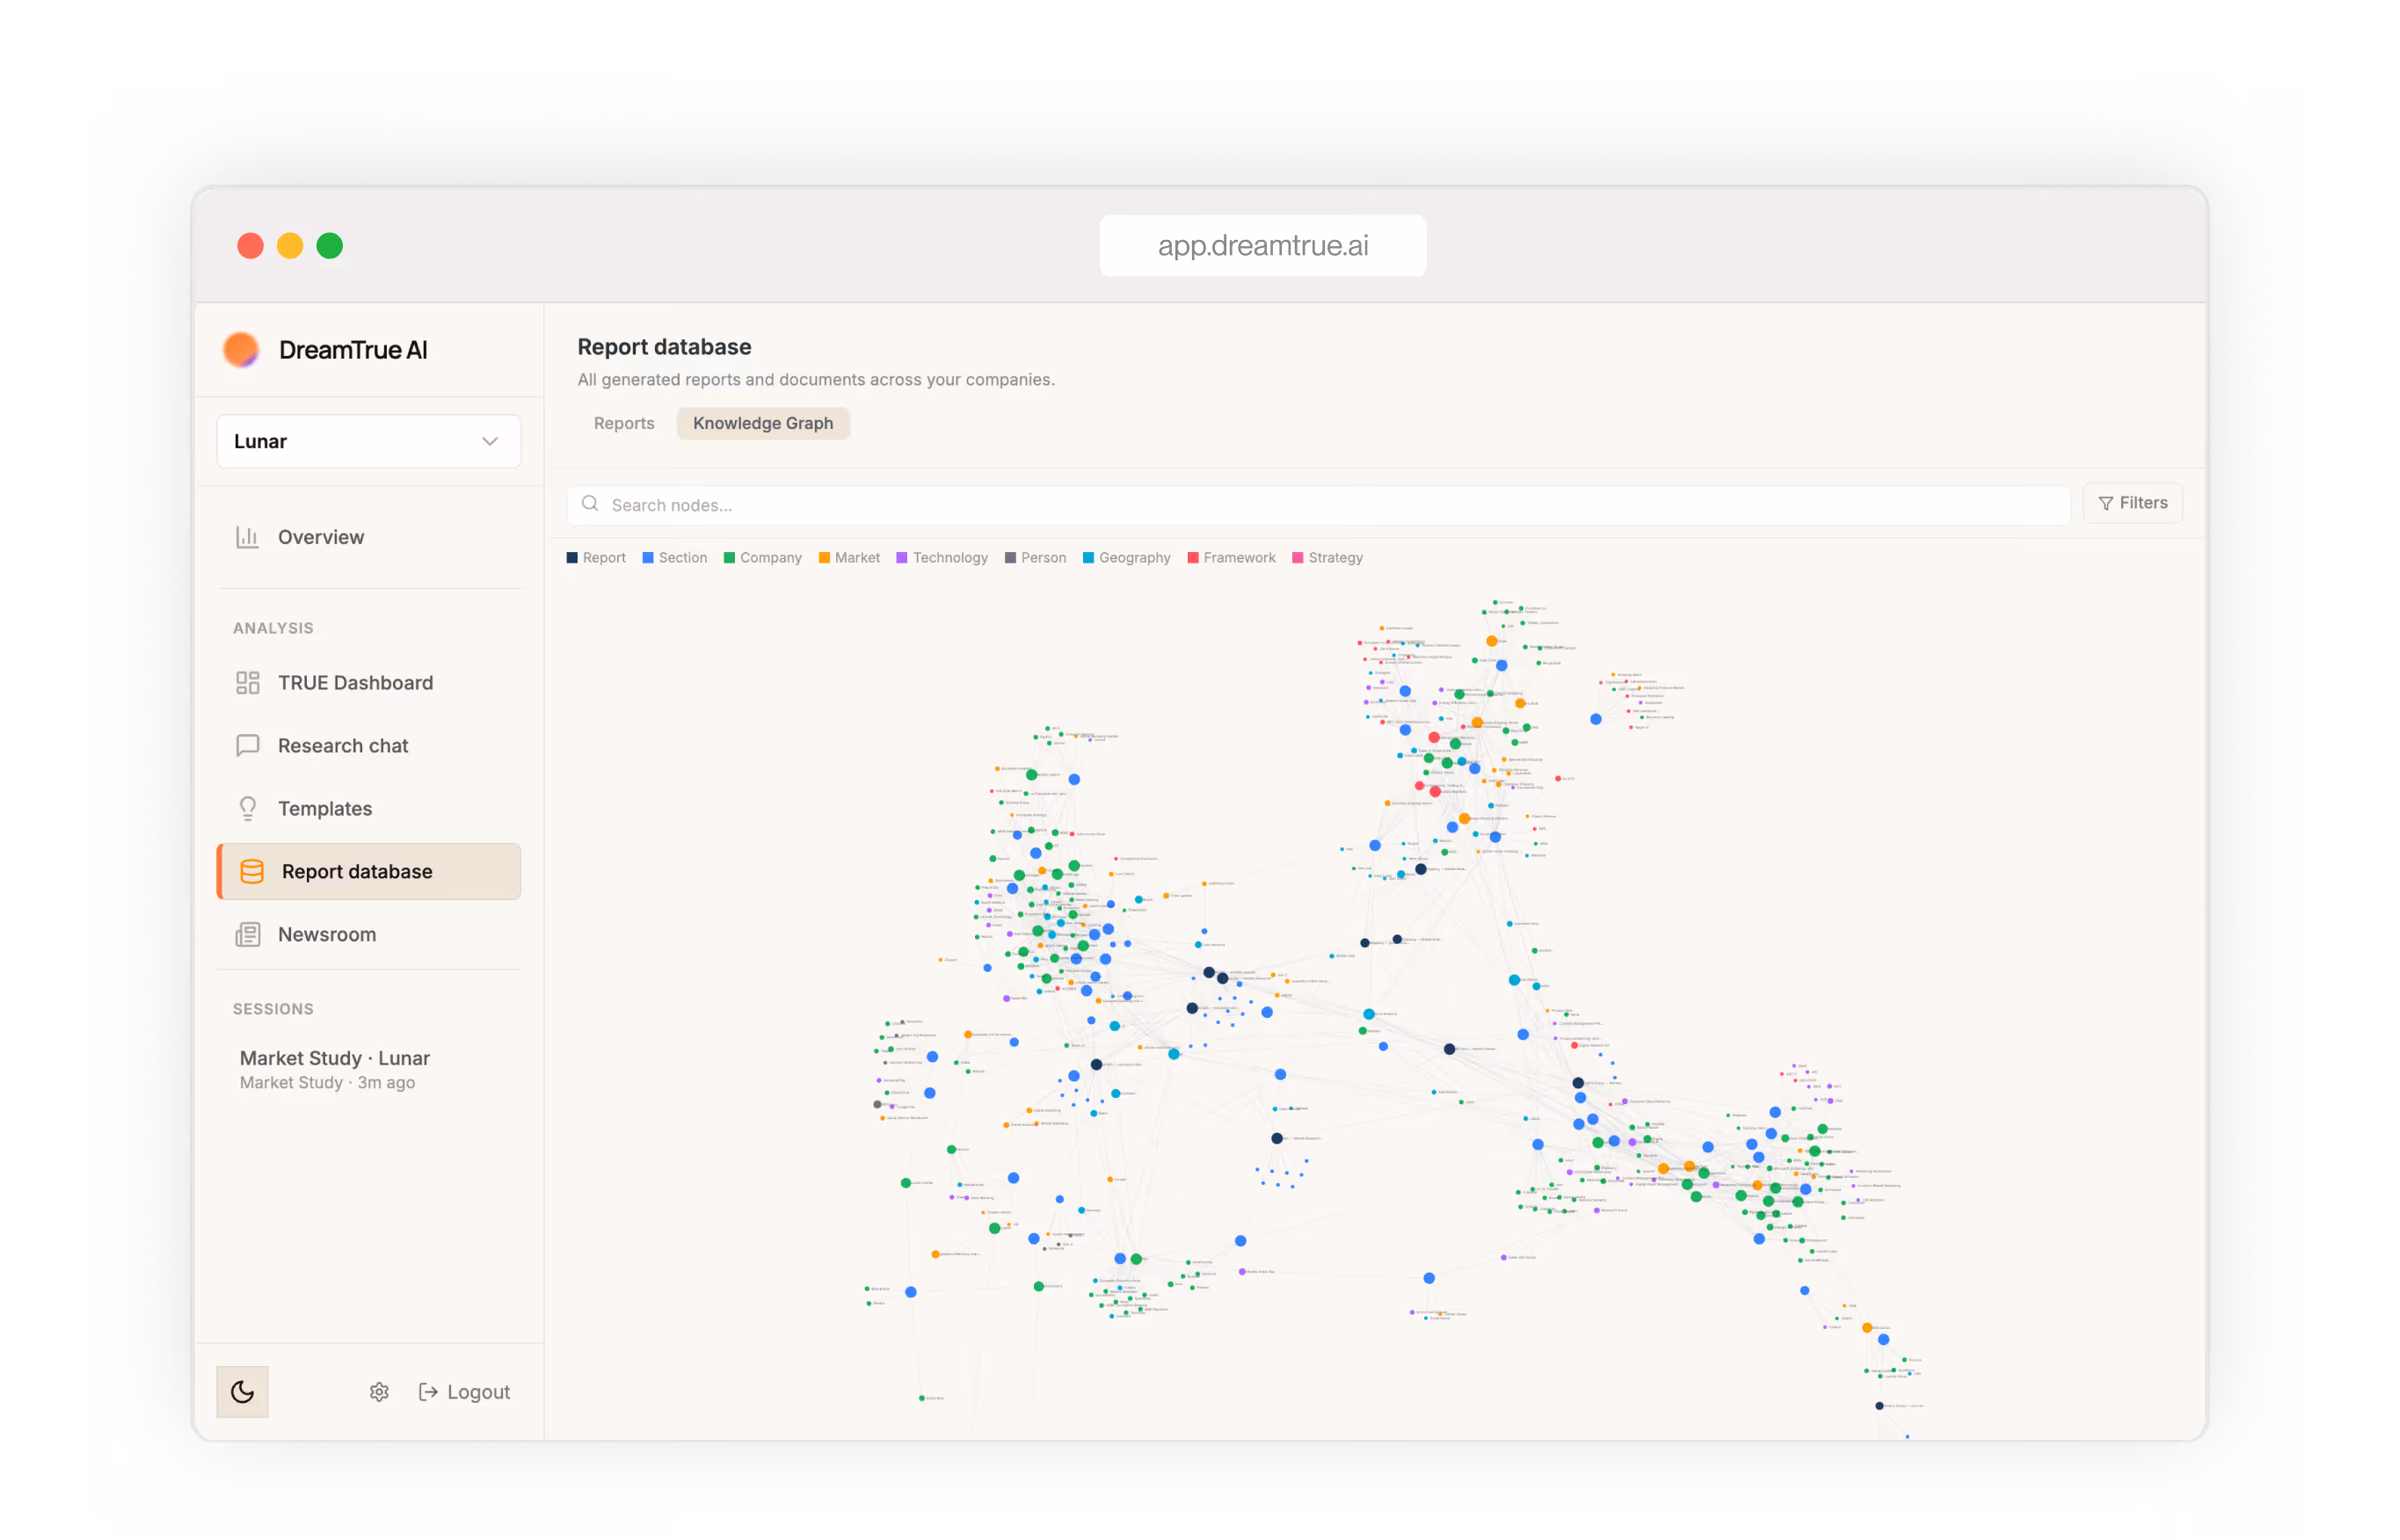Click the Report database cylinder icon
The height and width of the screenshot is (1540, 2400).
tap(252, 872)
